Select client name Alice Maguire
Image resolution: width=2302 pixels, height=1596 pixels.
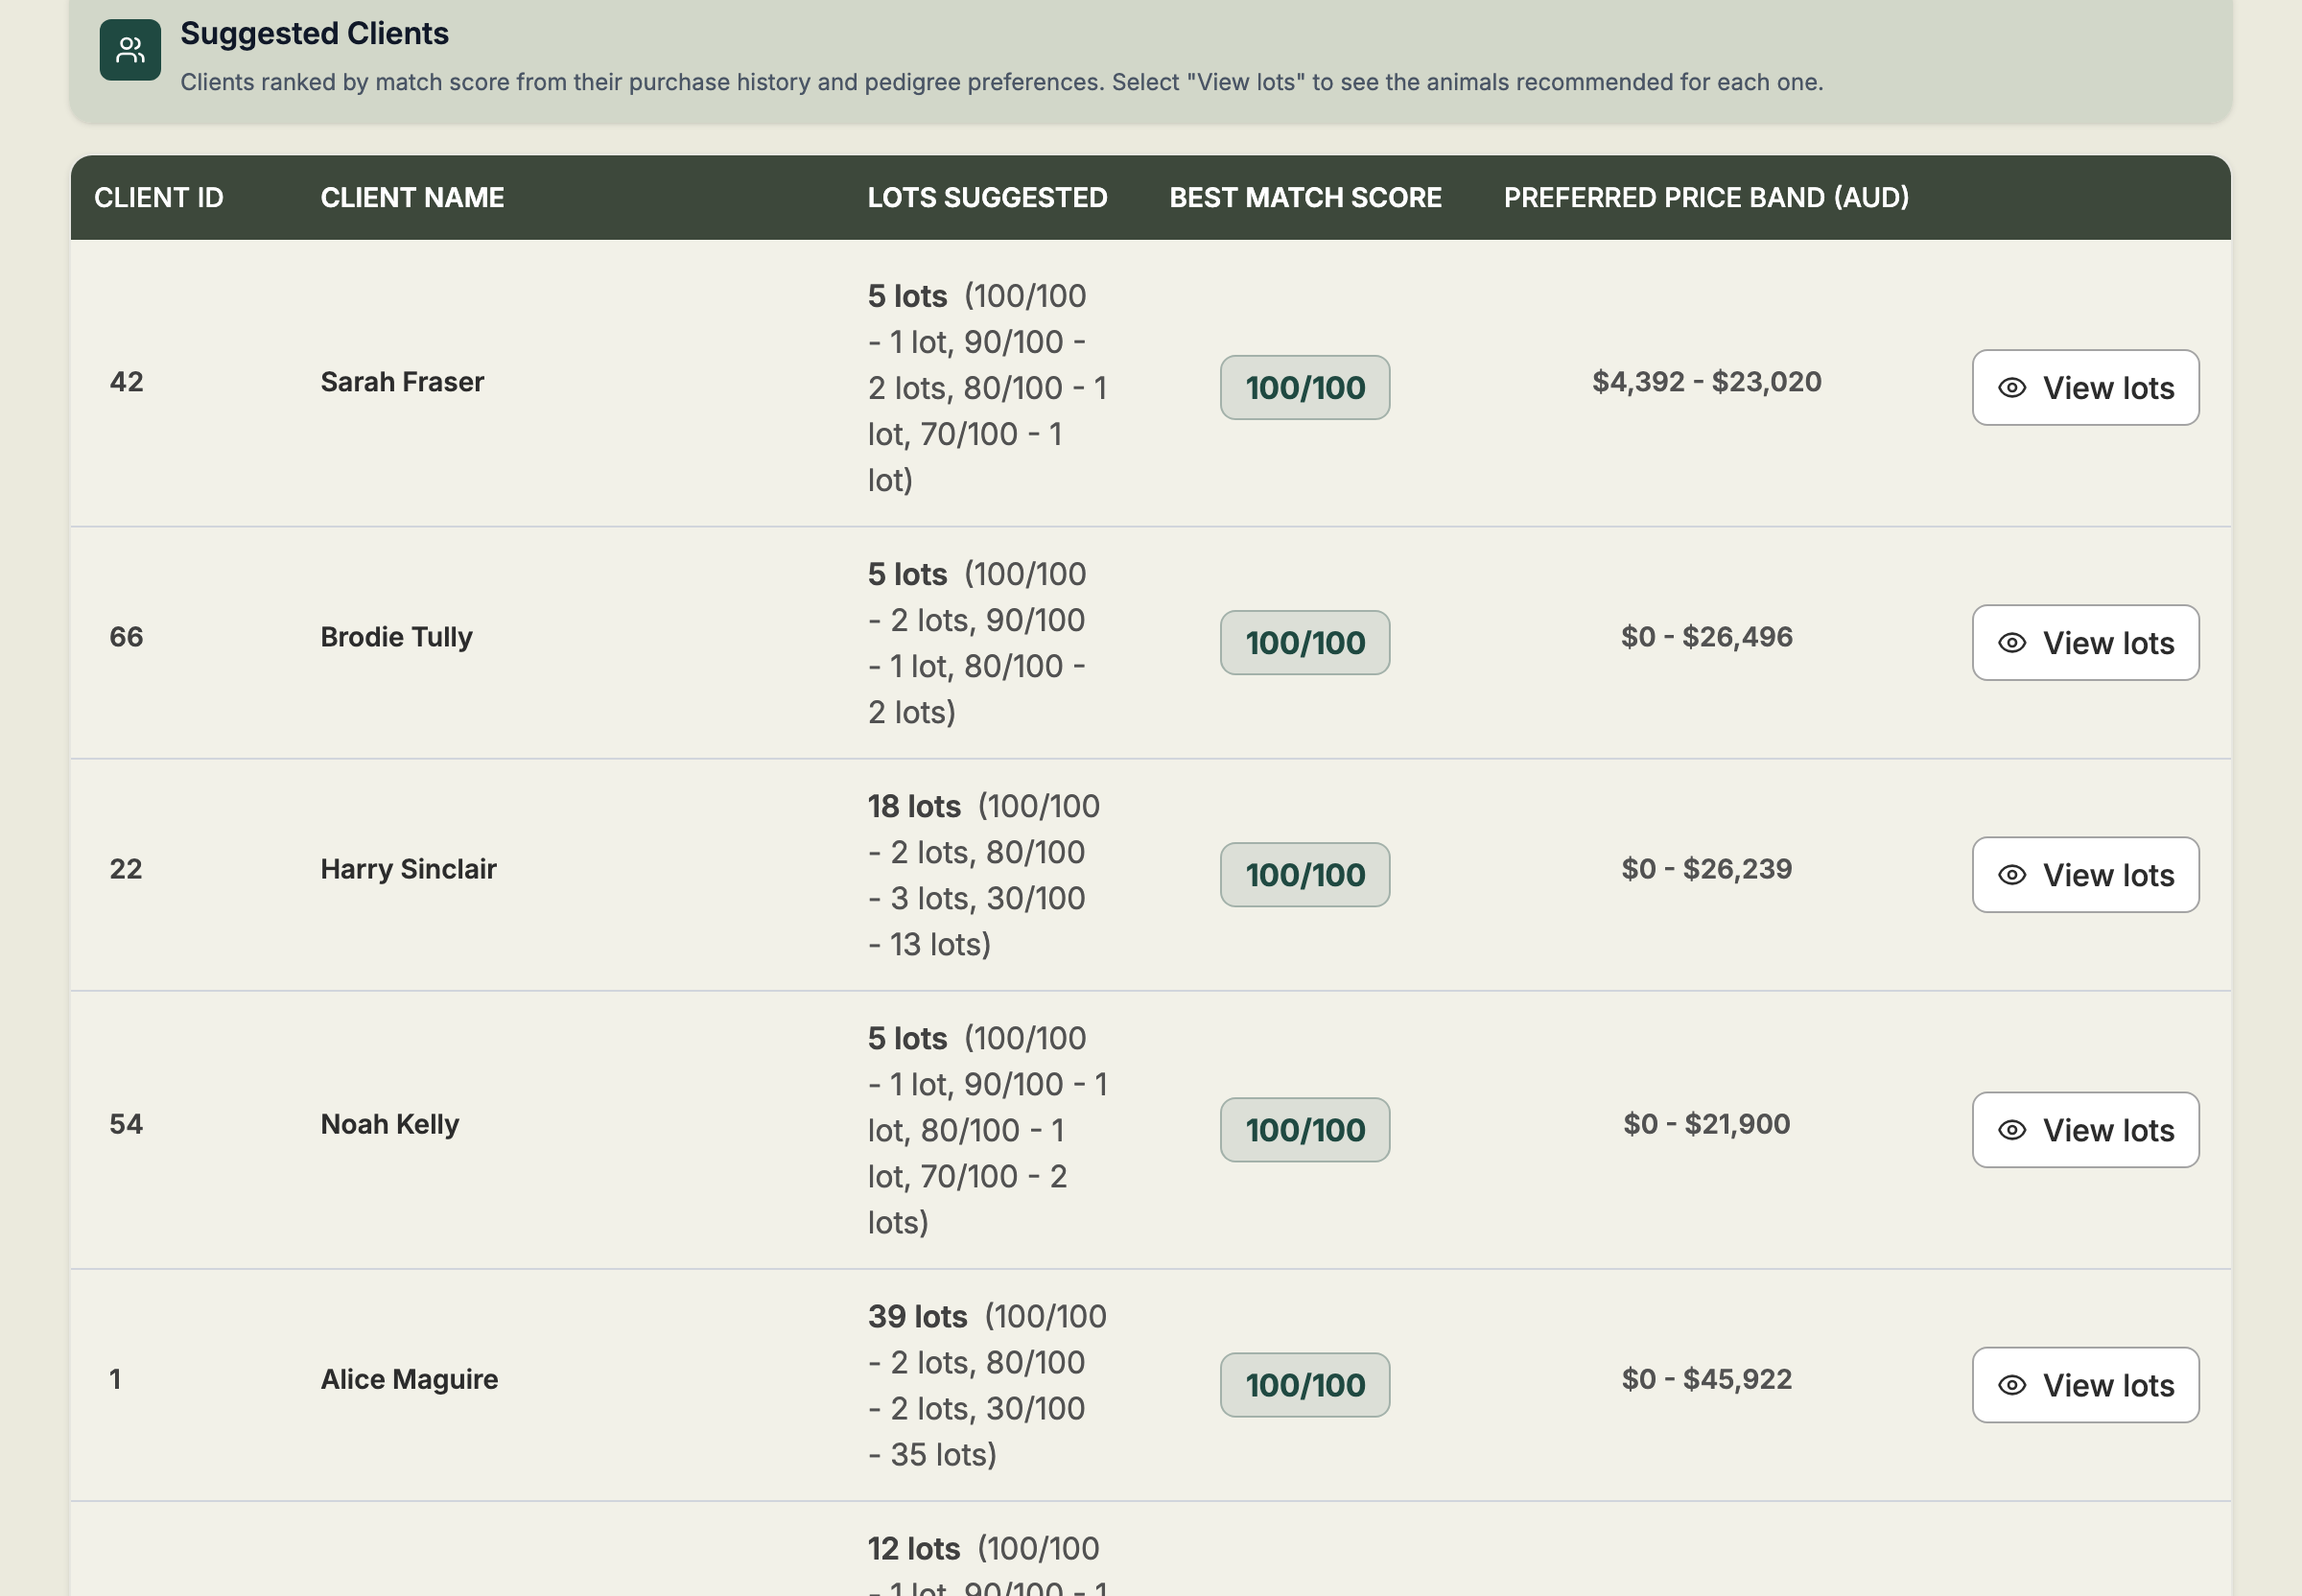(x=409, y=1379)
